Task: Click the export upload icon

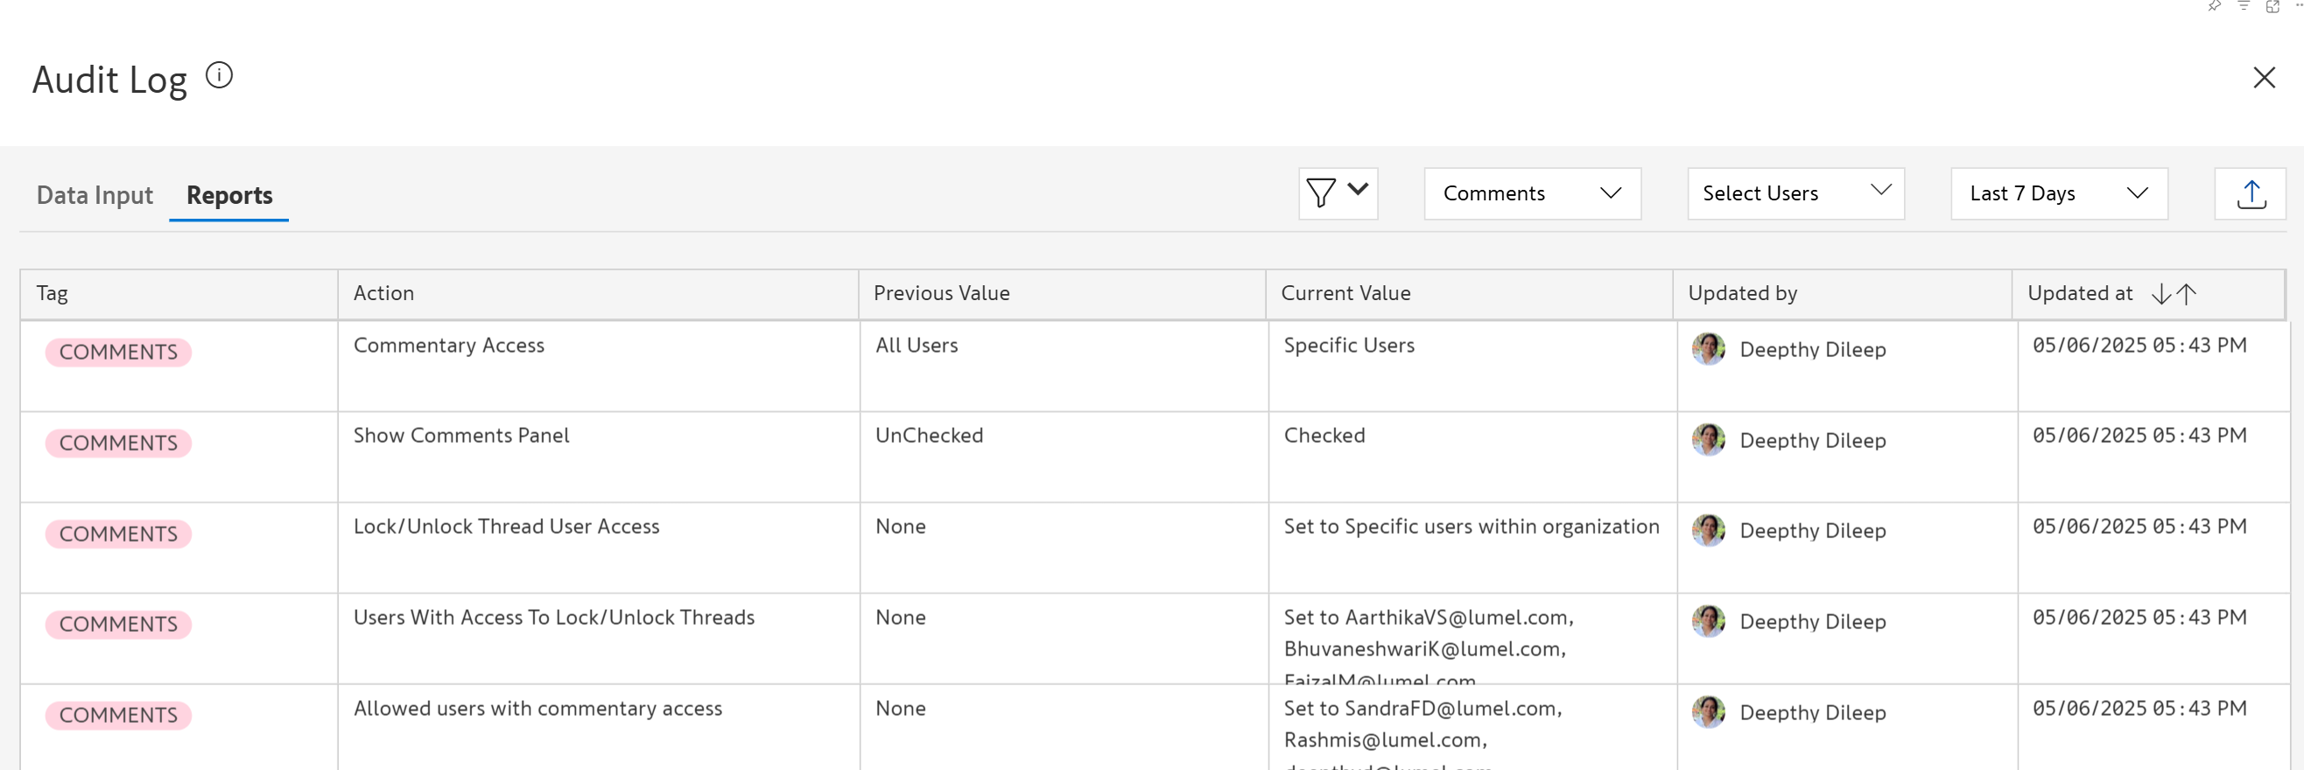Action: pyautogui.click(x=2250, y=194)
